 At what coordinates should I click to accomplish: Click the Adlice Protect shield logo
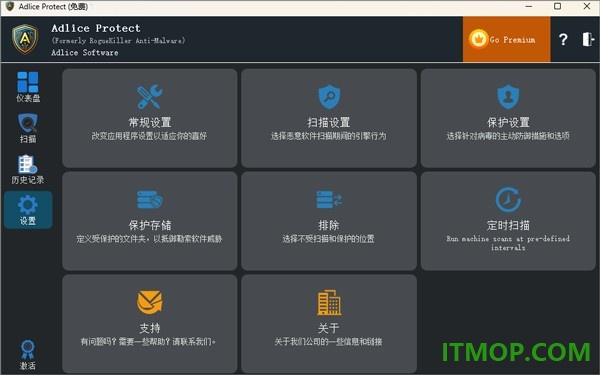(x=25, y=39)
